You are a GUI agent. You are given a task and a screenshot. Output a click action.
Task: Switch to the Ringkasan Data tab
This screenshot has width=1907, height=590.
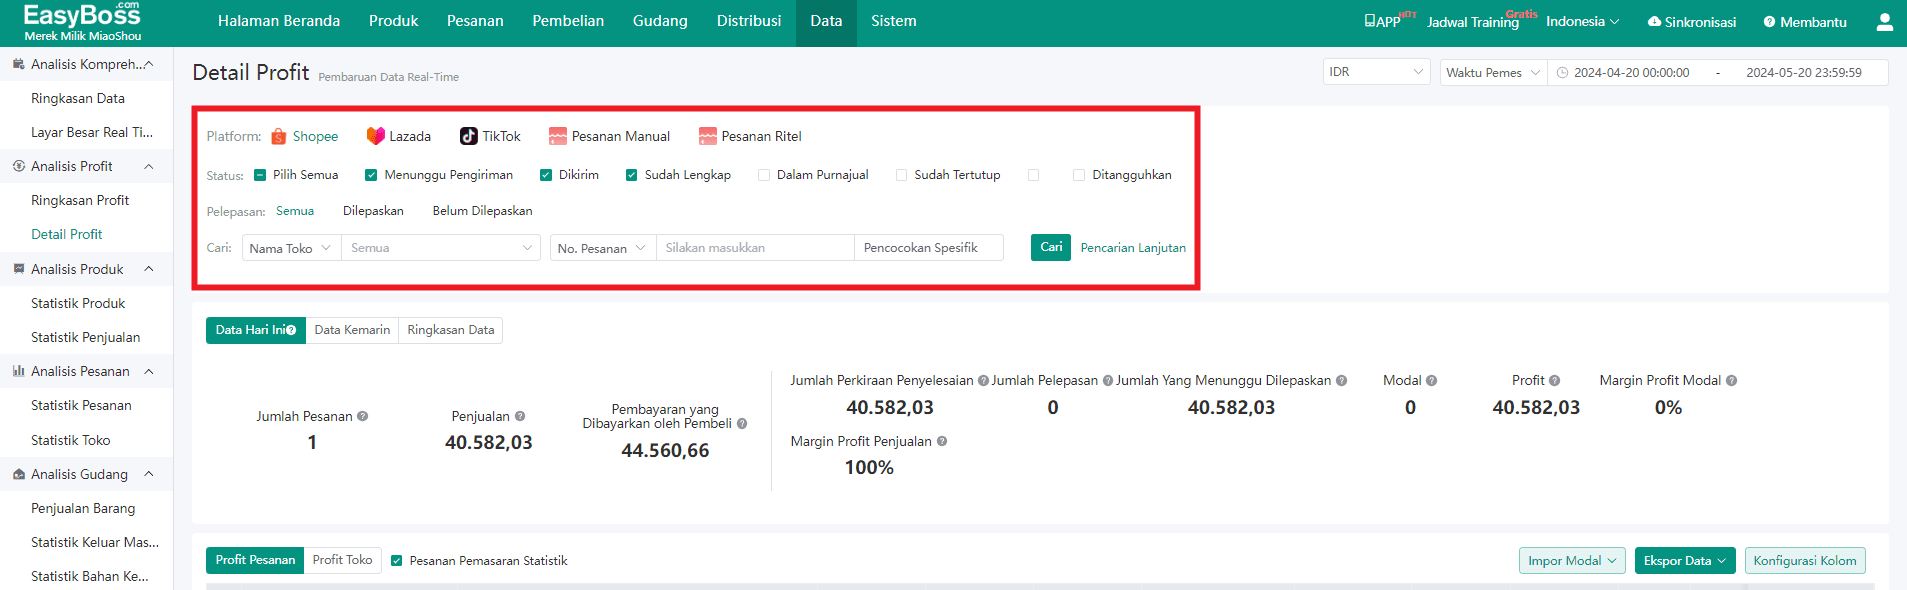450,330
